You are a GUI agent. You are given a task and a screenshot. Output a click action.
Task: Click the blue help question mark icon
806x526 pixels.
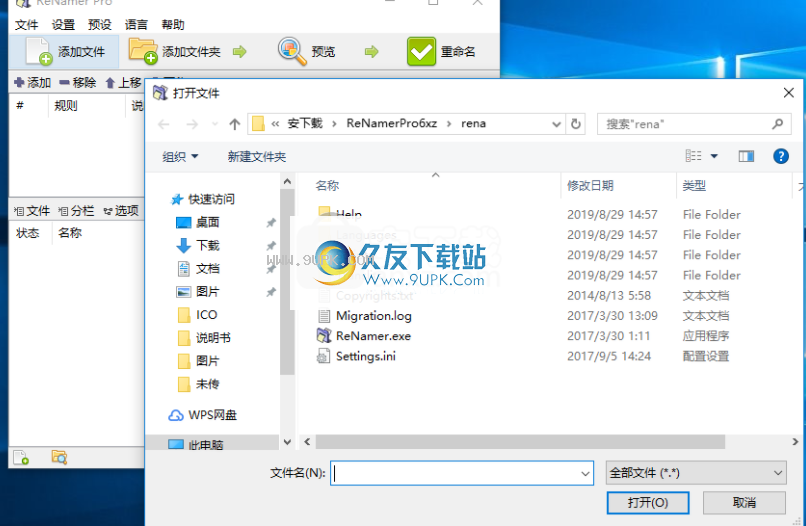click(781, 156)
